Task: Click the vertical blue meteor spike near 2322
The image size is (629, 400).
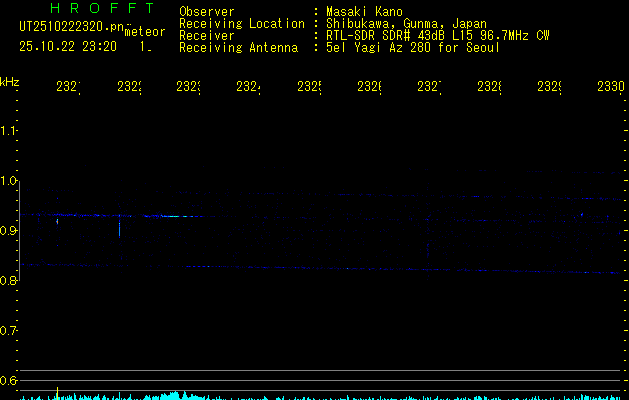Action: [x=120, y=227]
